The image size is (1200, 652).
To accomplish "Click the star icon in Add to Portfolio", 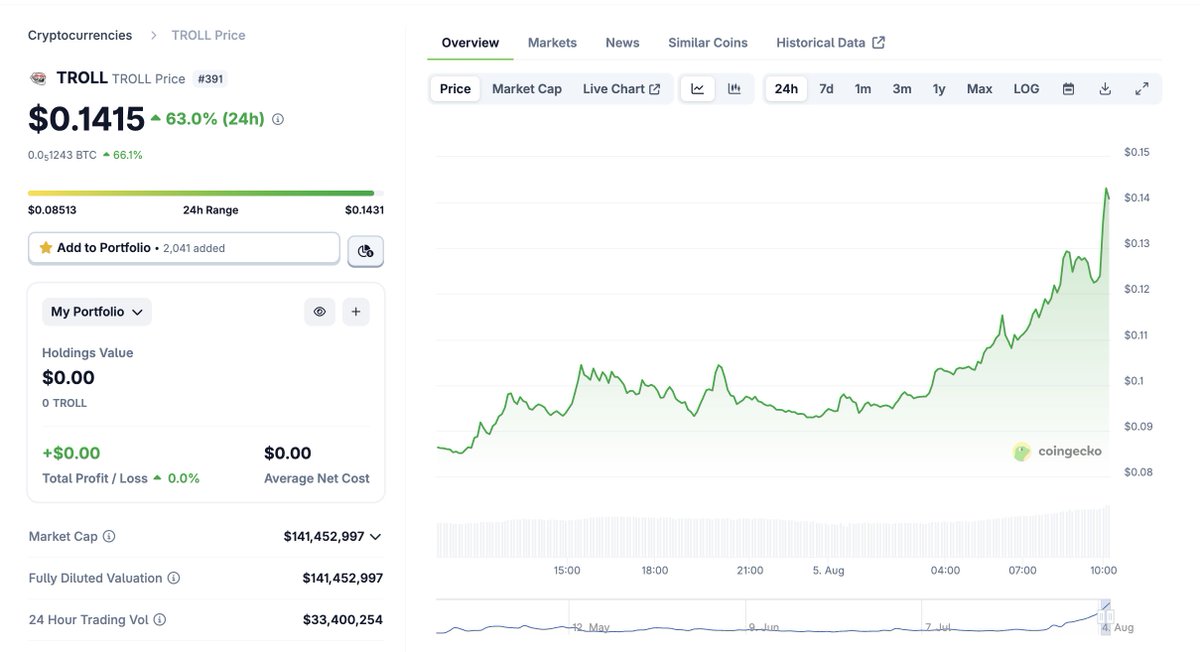I will [x=46, y=247].
